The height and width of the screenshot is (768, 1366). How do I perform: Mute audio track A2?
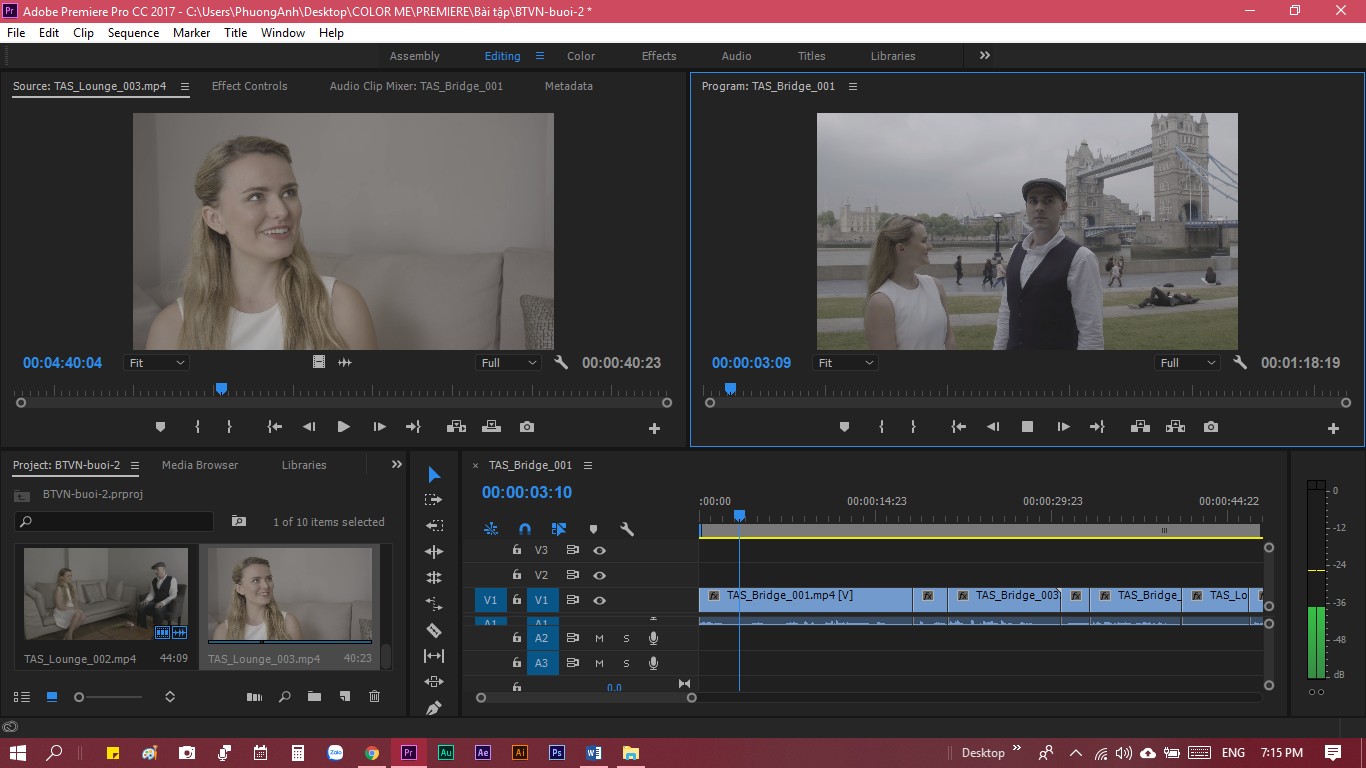click(x=599, y=638)
